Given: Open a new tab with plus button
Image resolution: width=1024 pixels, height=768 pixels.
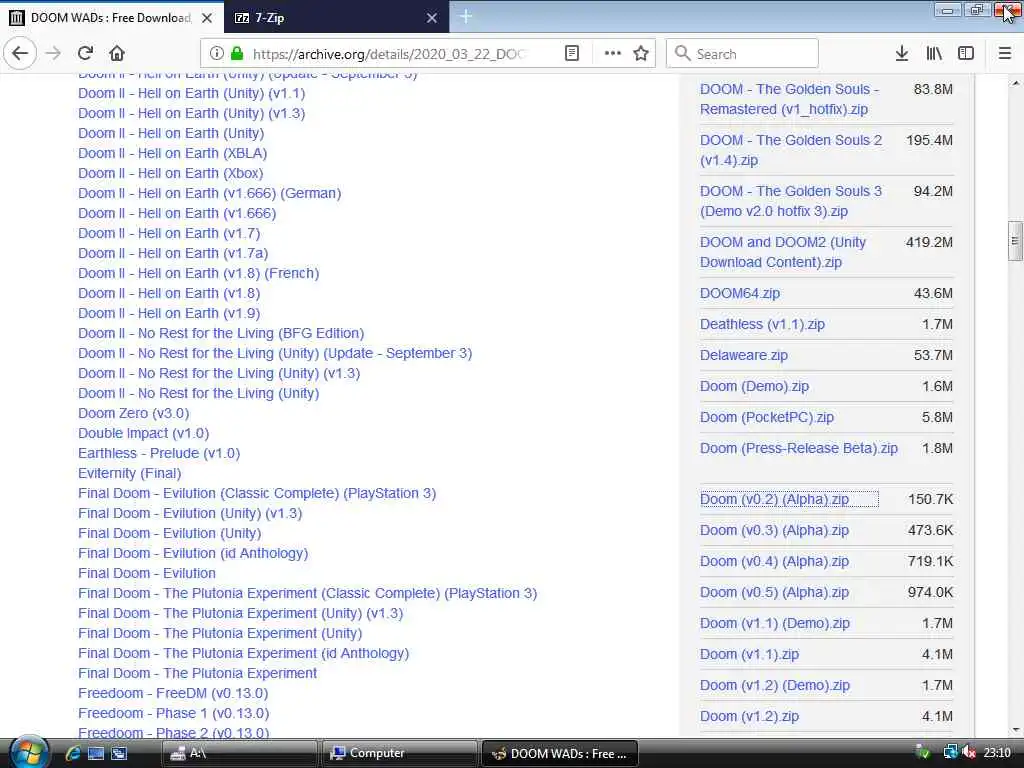Looking at the screenshot, I should (x=466, y=17).
